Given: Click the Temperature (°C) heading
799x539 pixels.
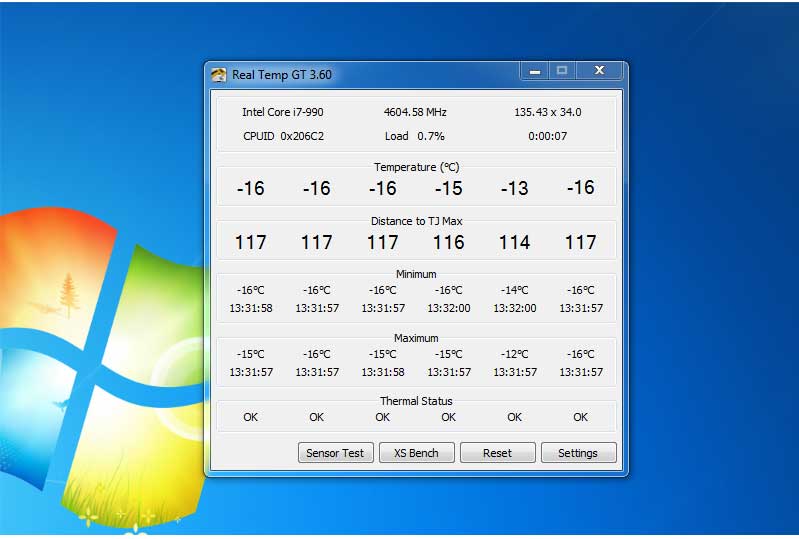Looking at the screenshot, I should (416, 167).
